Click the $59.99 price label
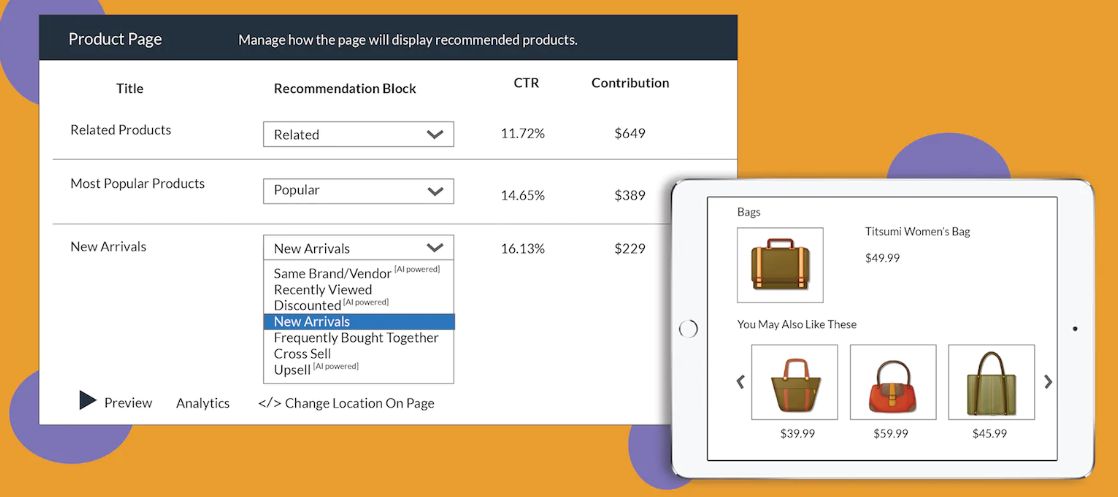Image resolution: width=1118 pixels, height=497 pixels. tap(893, 433)
